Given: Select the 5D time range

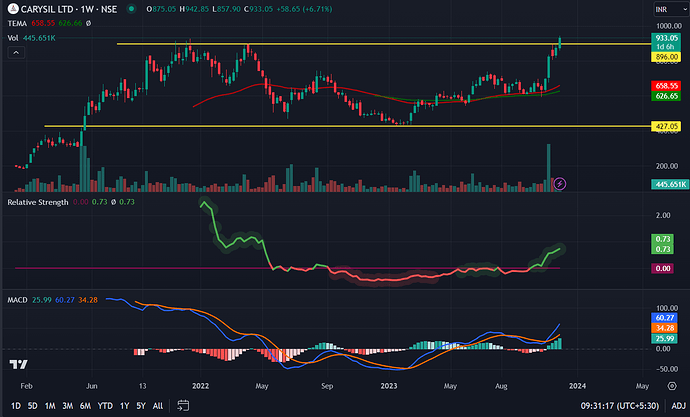Looking at the screenshot, I should click(x=33, y=406).
